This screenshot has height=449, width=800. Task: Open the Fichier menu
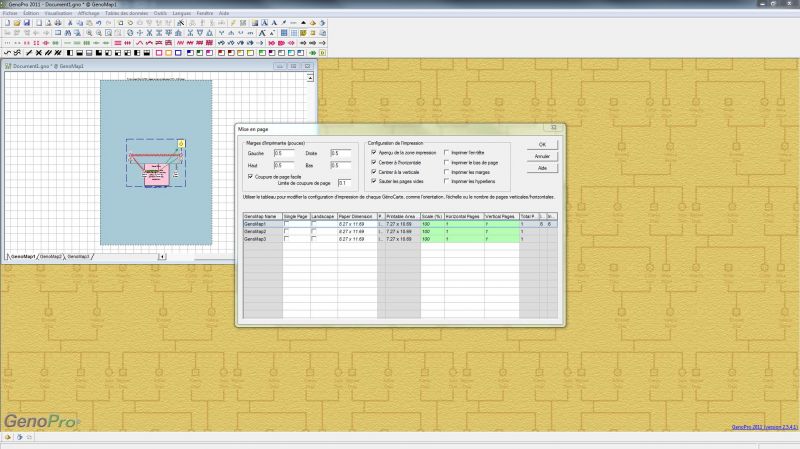10,13
